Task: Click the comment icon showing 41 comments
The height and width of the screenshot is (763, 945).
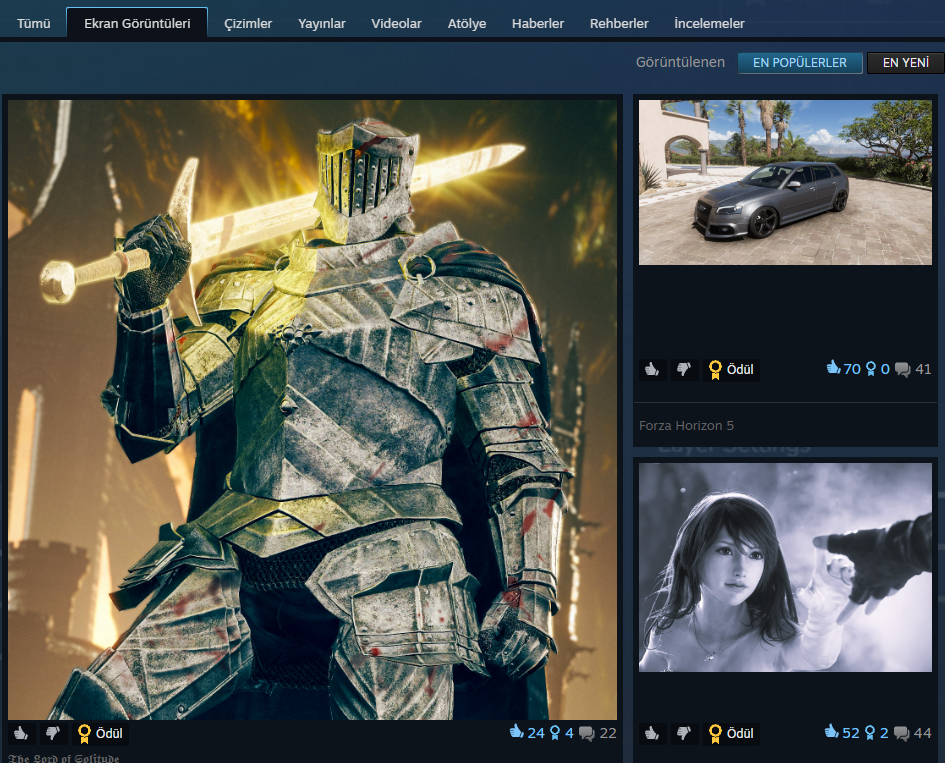Action: [x=902, y=369]
